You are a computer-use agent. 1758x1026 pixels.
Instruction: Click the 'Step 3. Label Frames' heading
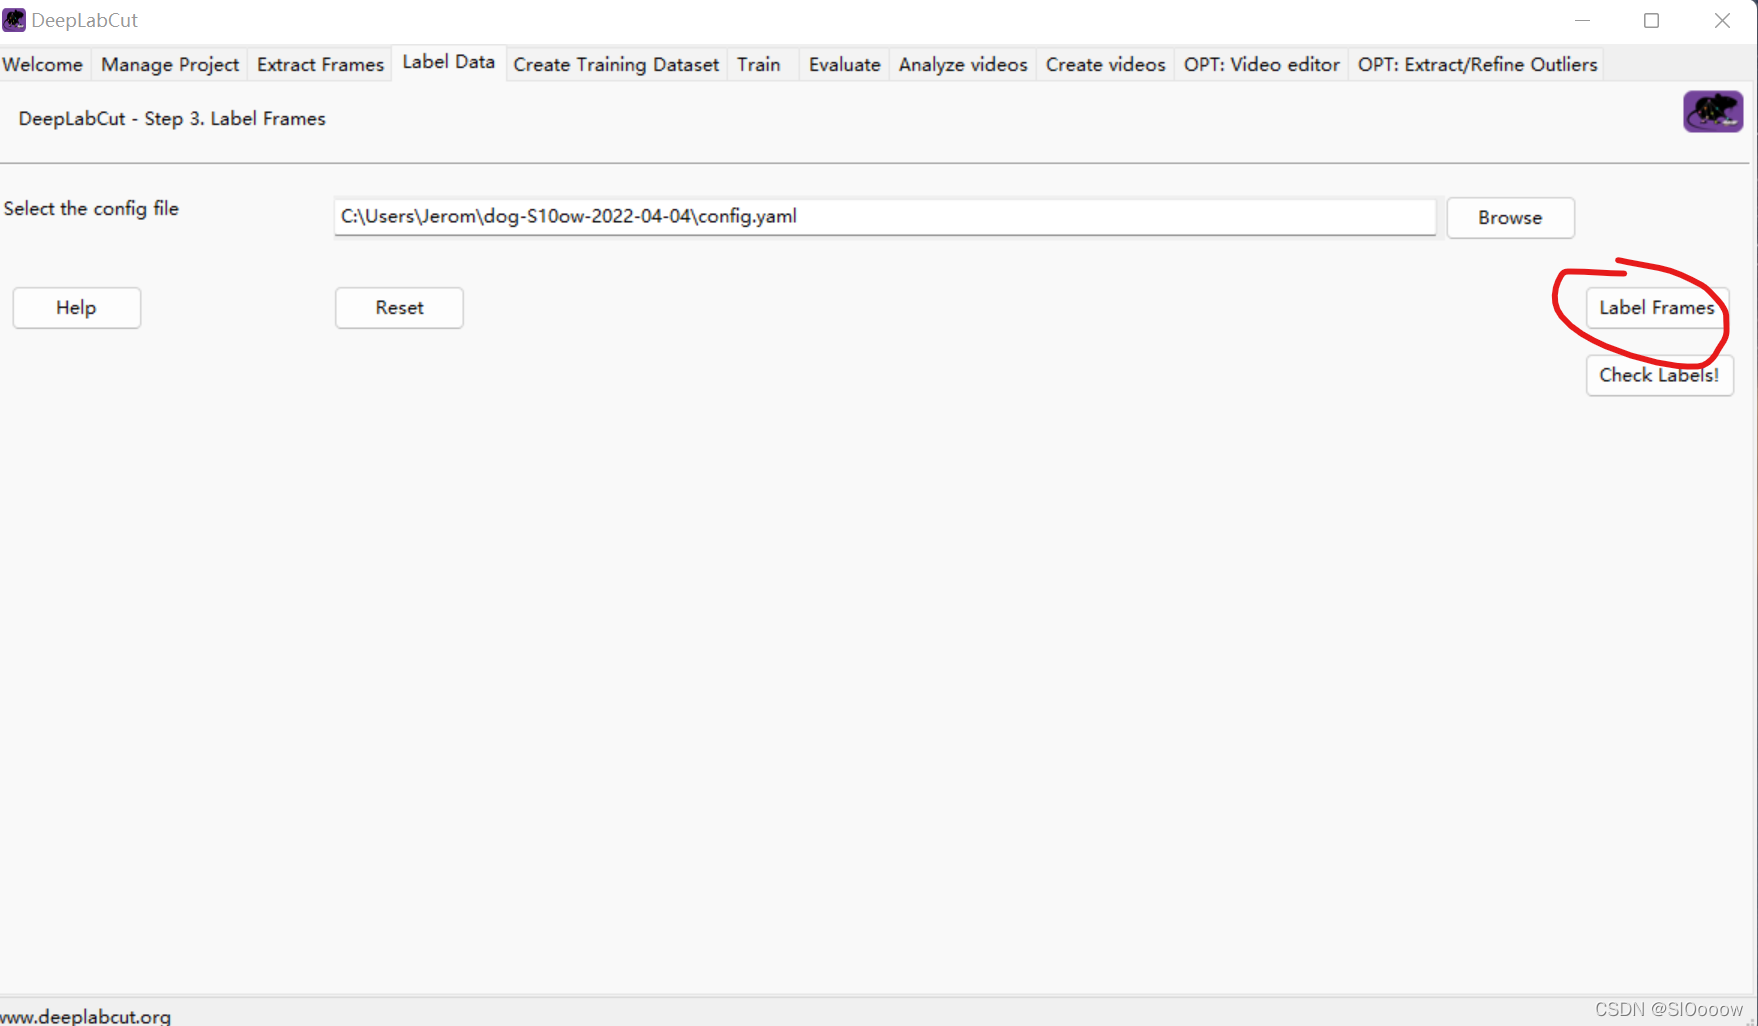[172, 119]
